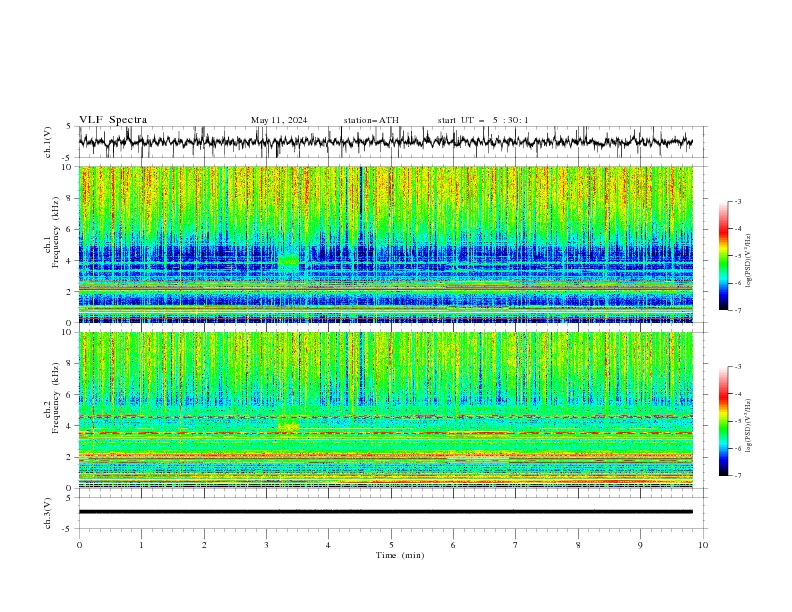
Task: Click the time axis tick label '5'
Action: point(391,545)
